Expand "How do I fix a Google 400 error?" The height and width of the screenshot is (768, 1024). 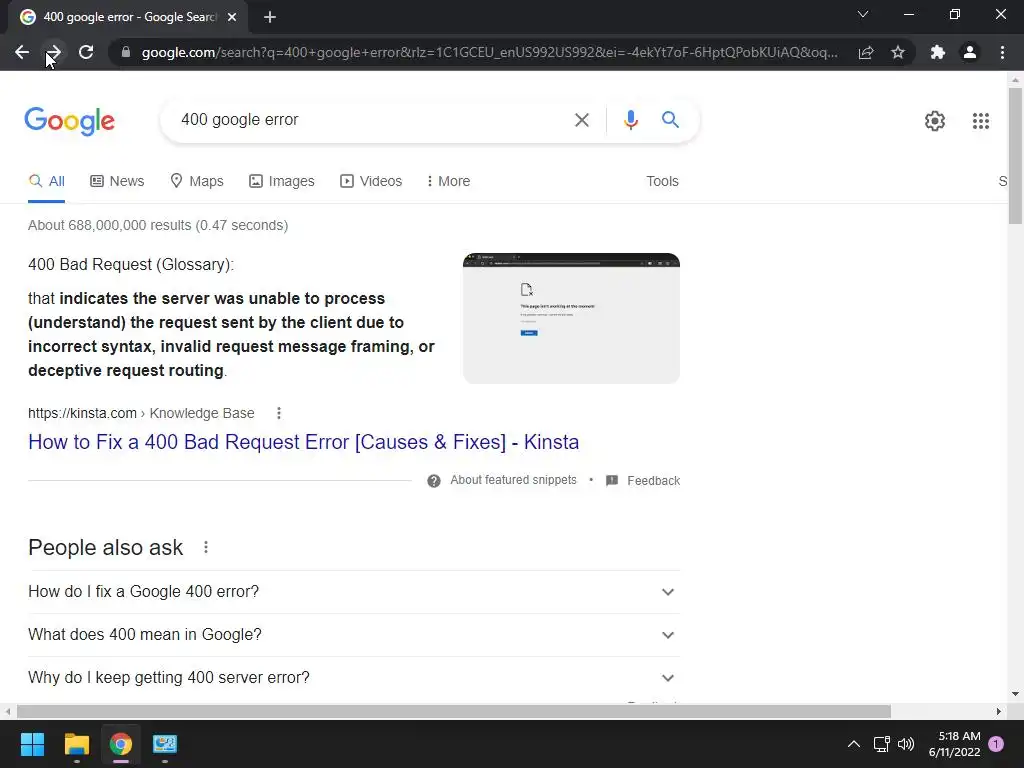(353, 592)
